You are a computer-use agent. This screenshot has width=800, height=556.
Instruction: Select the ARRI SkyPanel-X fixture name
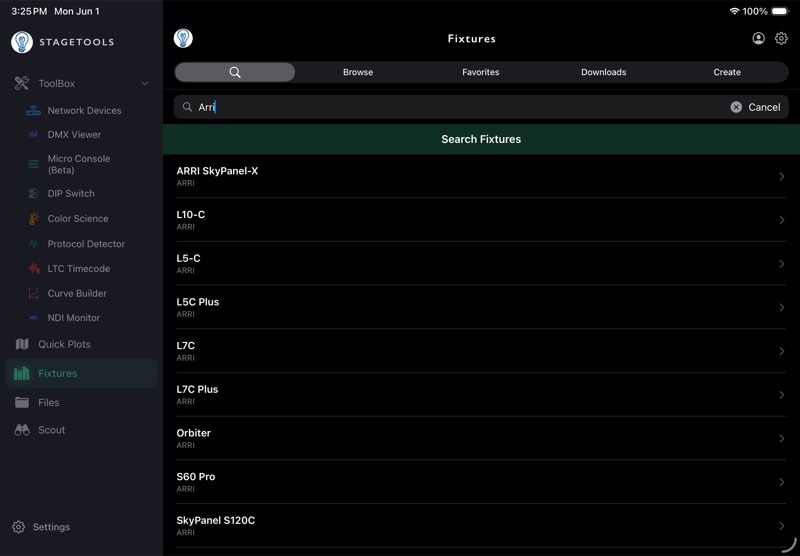click(217, 171)
